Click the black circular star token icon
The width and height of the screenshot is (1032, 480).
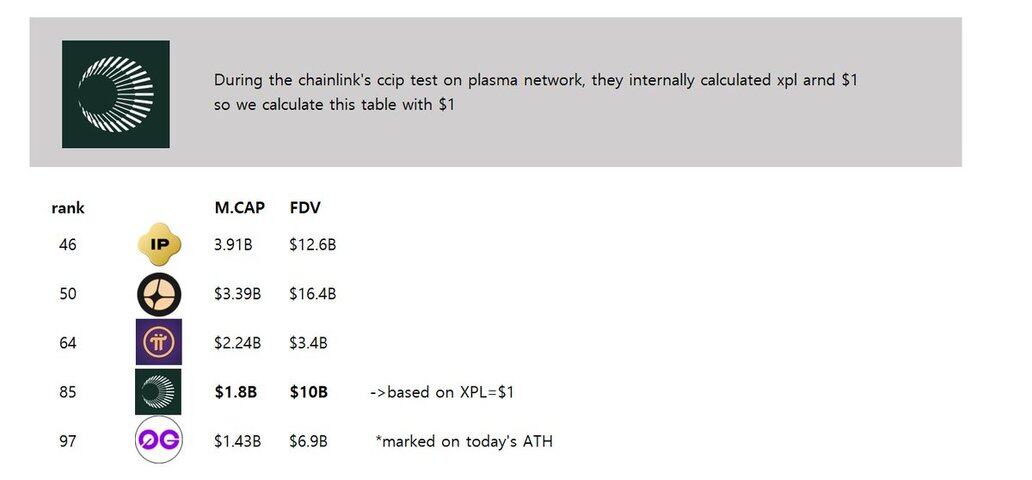point(159,294)
